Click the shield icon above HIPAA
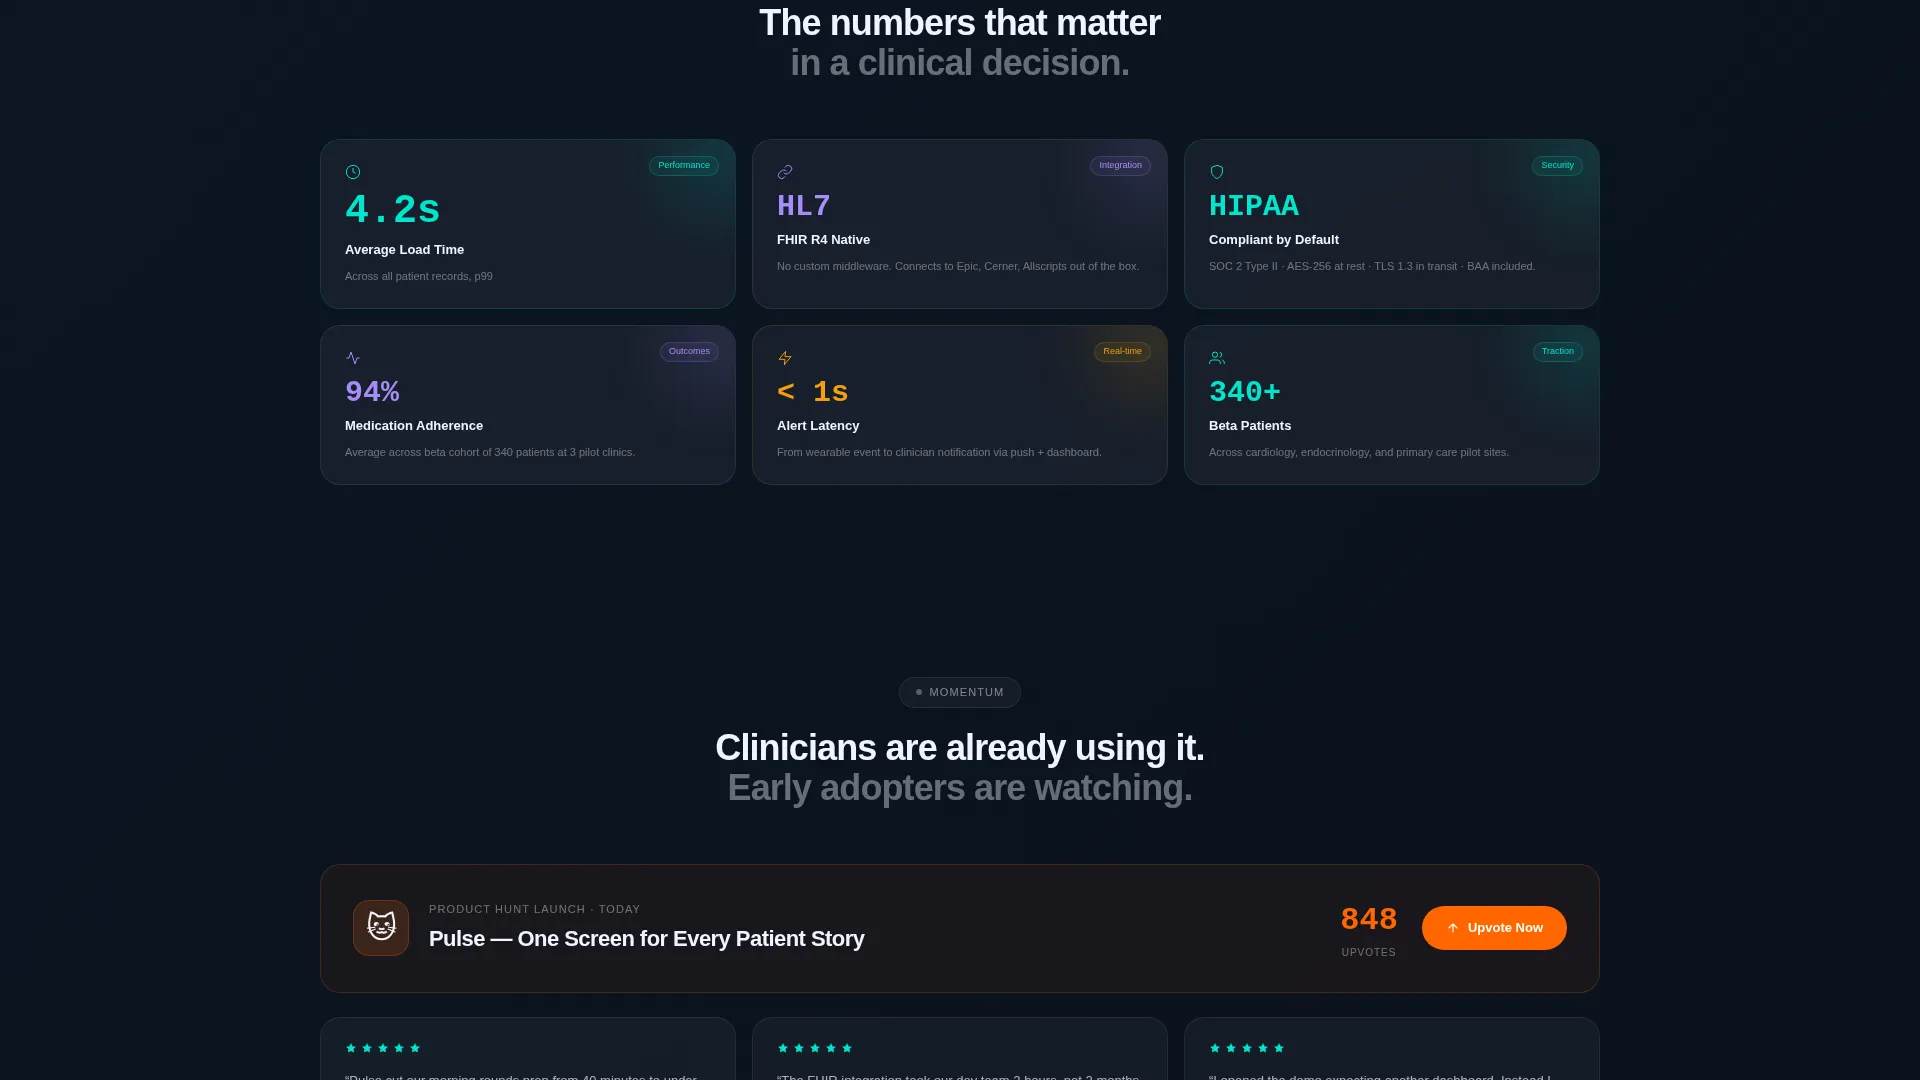This screenshot has height=1080, width=1920. 1217,172
